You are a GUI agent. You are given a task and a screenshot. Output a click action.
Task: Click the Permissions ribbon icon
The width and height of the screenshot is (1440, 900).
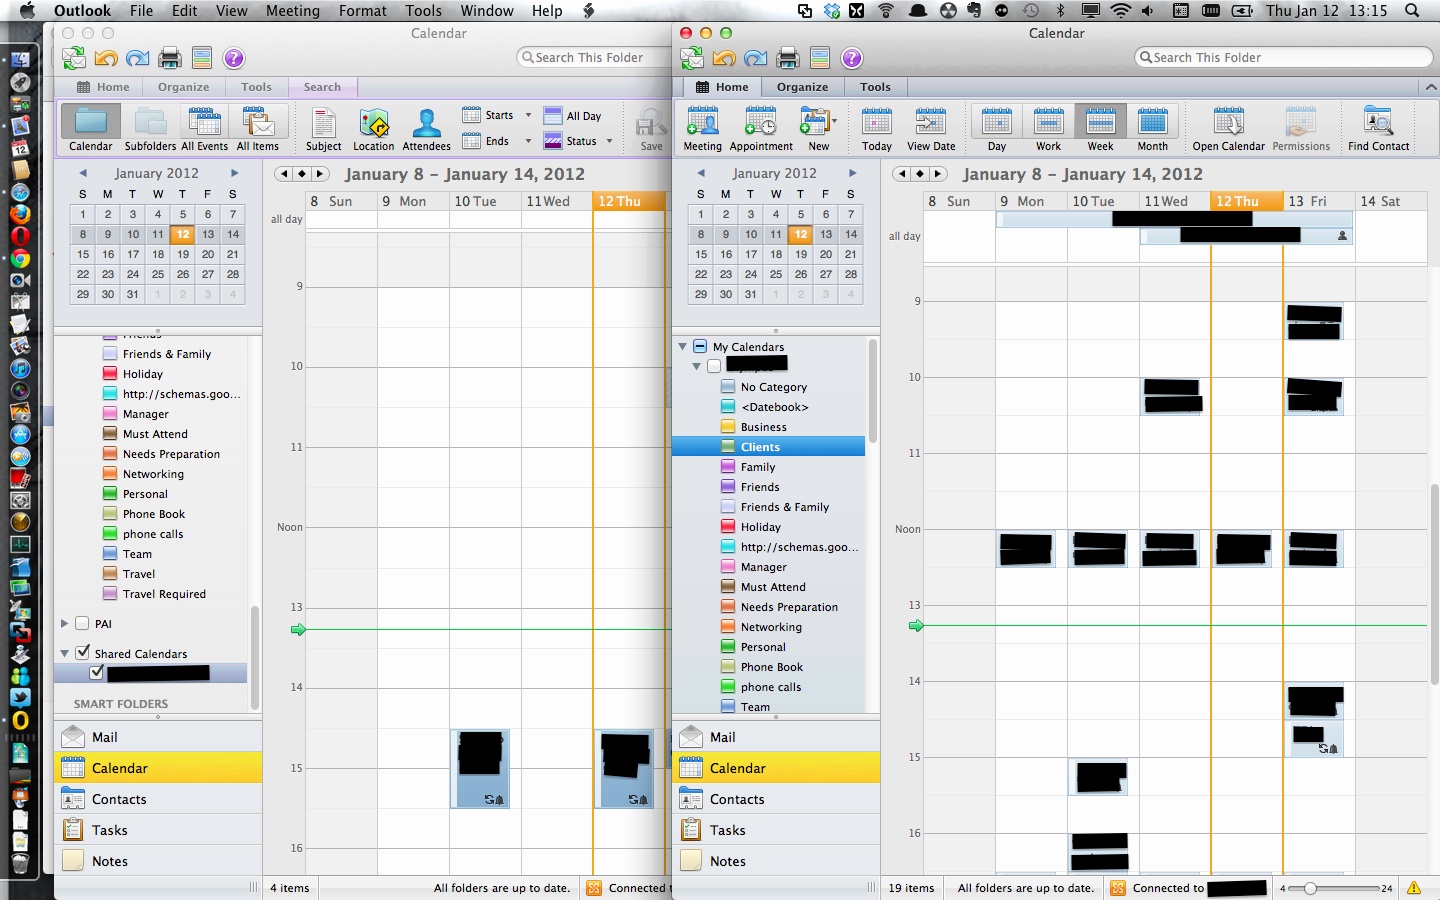1301,129
